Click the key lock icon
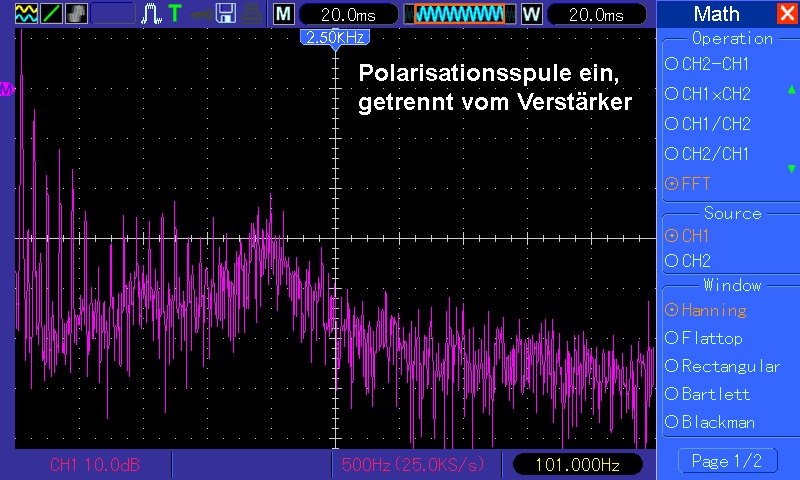The image size is (800, 480). pyautogui.click(x=202, y=15)
